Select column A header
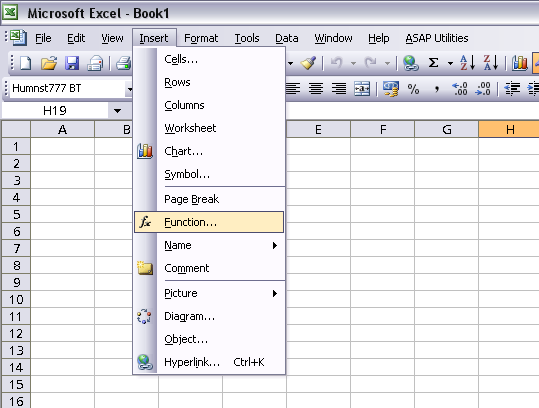 pos(63,130)
